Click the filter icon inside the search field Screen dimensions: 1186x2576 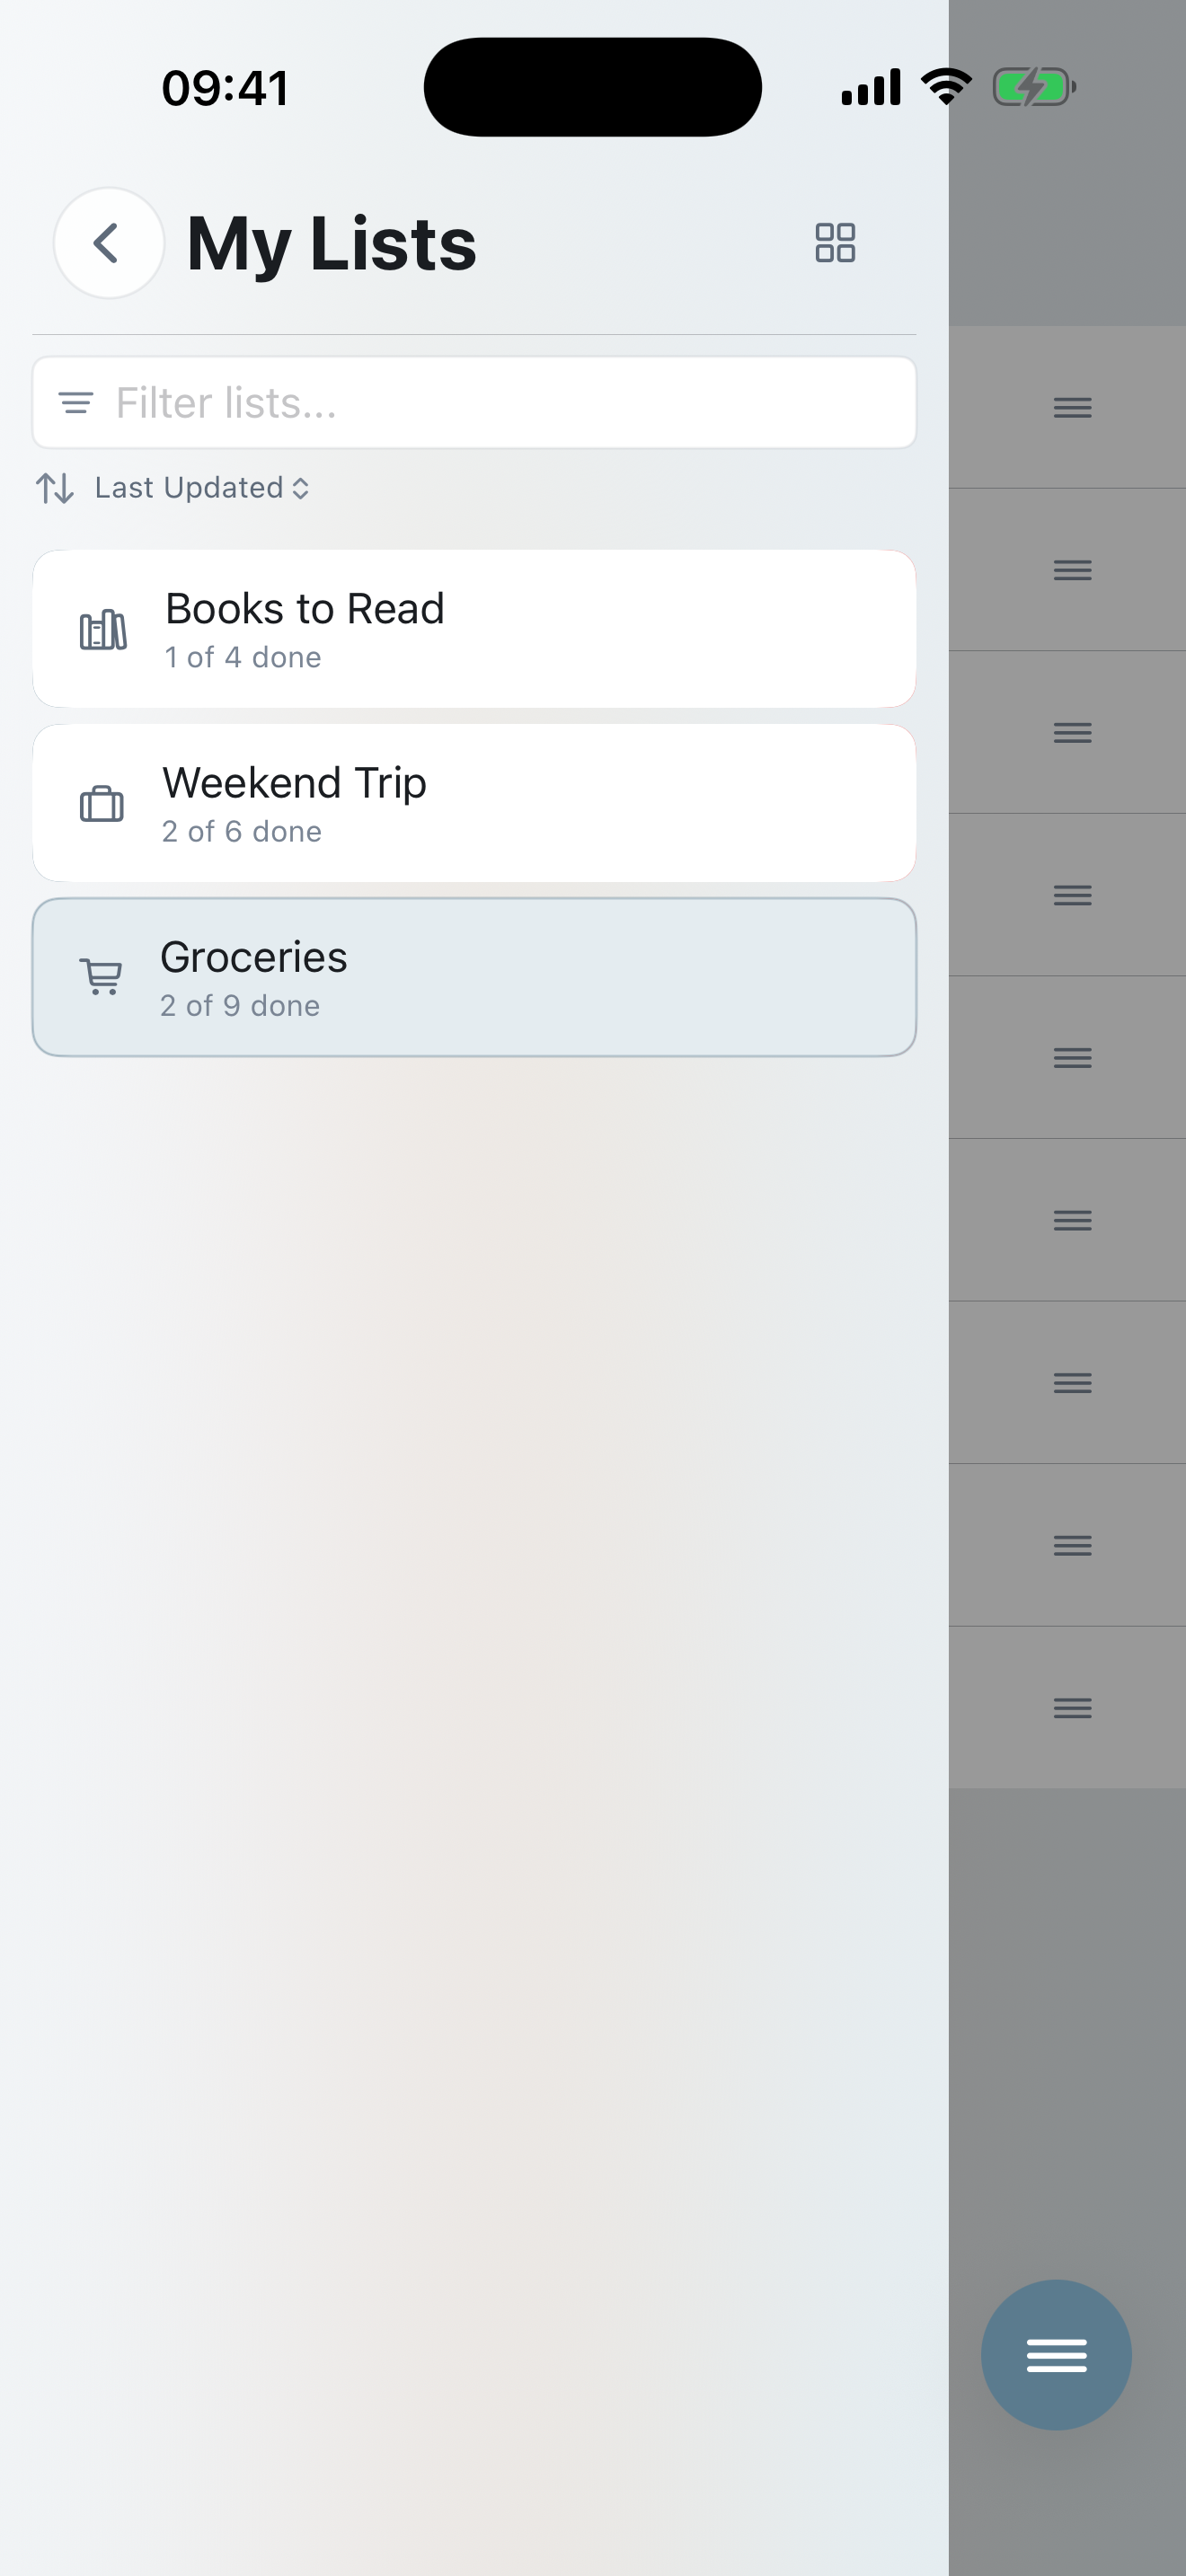pos(75,402)
